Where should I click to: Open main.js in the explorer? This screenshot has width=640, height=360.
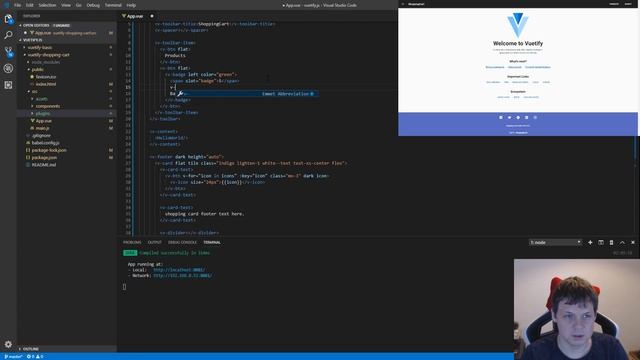pyautogui.click(x=42, y=128)
